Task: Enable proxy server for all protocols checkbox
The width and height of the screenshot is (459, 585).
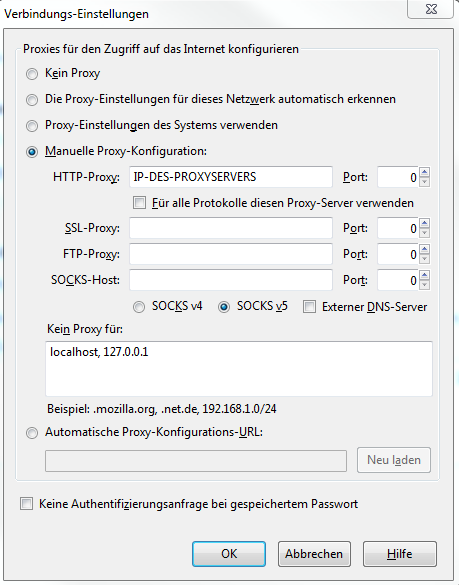Action: tap(140, 203)
